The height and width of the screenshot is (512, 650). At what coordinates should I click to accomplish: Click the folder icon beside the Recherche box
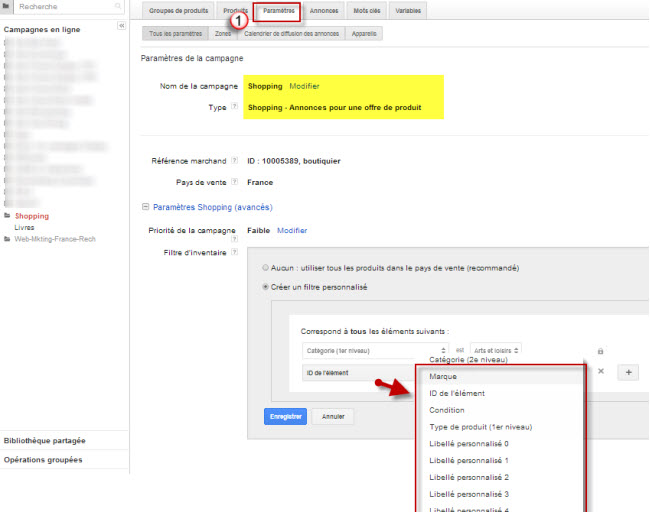pos(6,6)
